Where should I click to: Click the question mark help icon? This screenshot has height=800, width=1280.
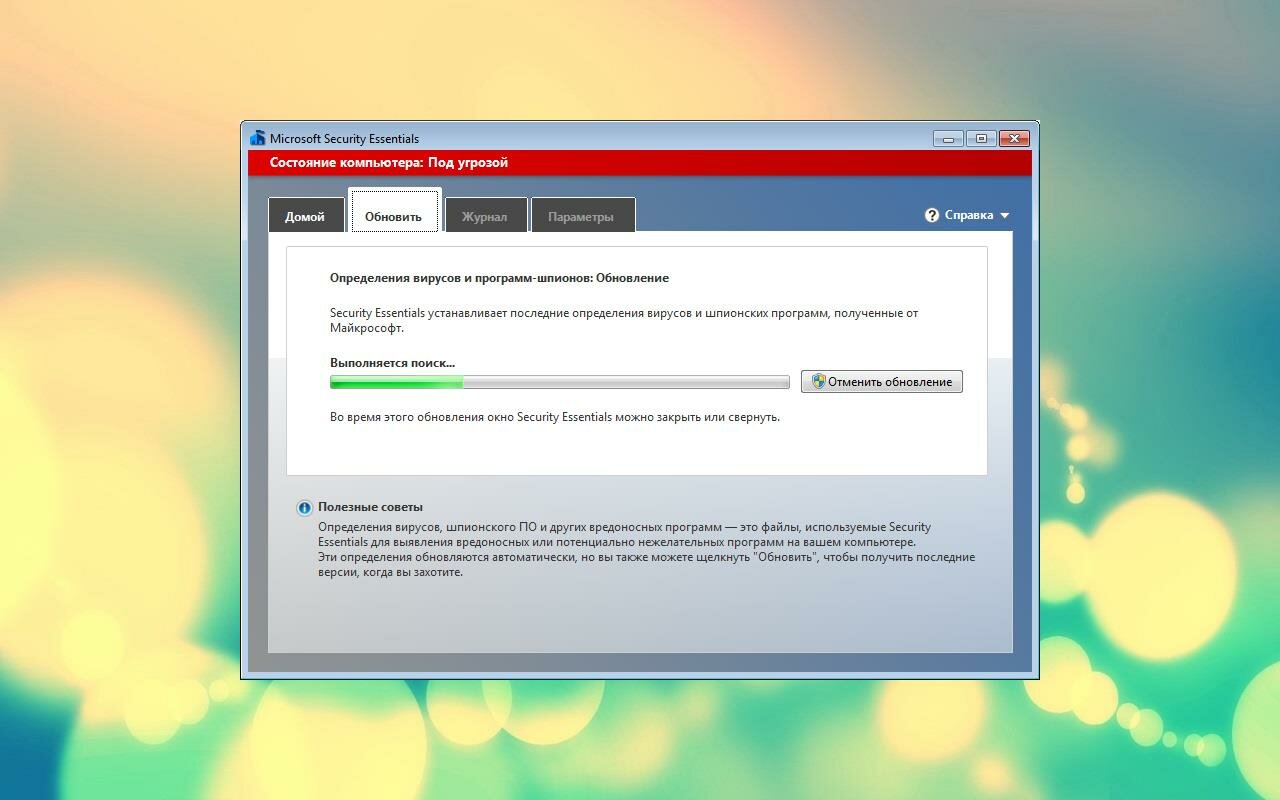[x=932, y=215]
